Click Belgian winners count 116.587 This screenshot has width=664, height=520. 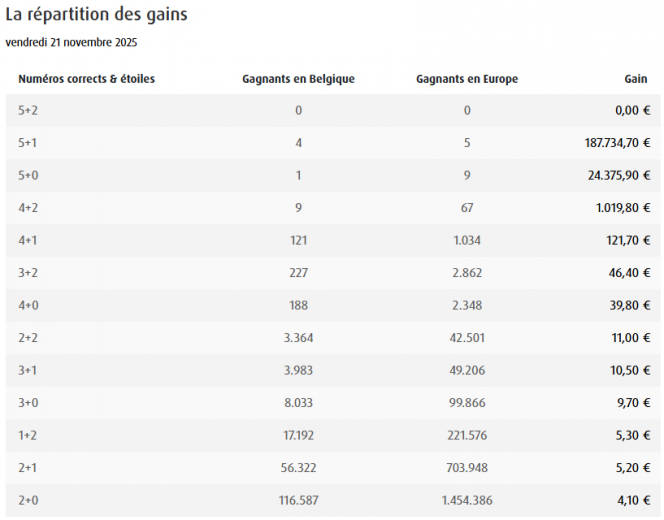pyautogui.click(x=298, y=500)
